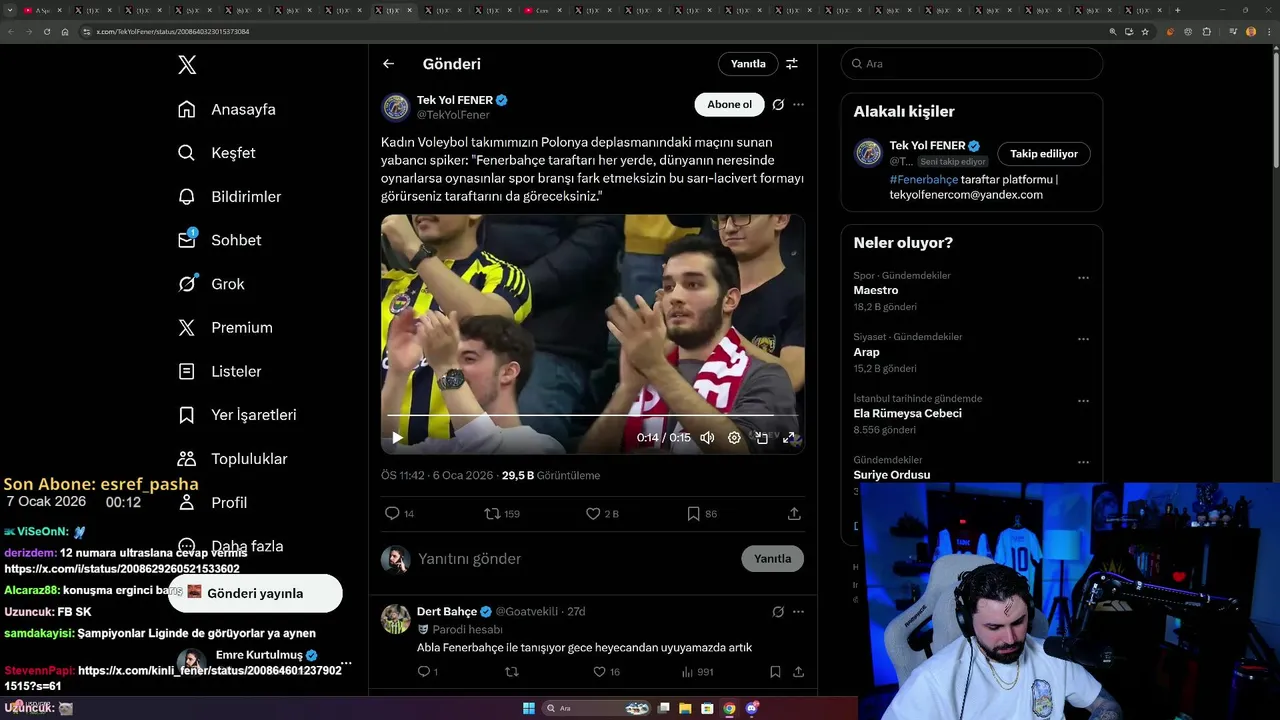The image size is (1280, 720).
Task: Open the #Fenerbahçe hashtag link
Action: (924, 179)
